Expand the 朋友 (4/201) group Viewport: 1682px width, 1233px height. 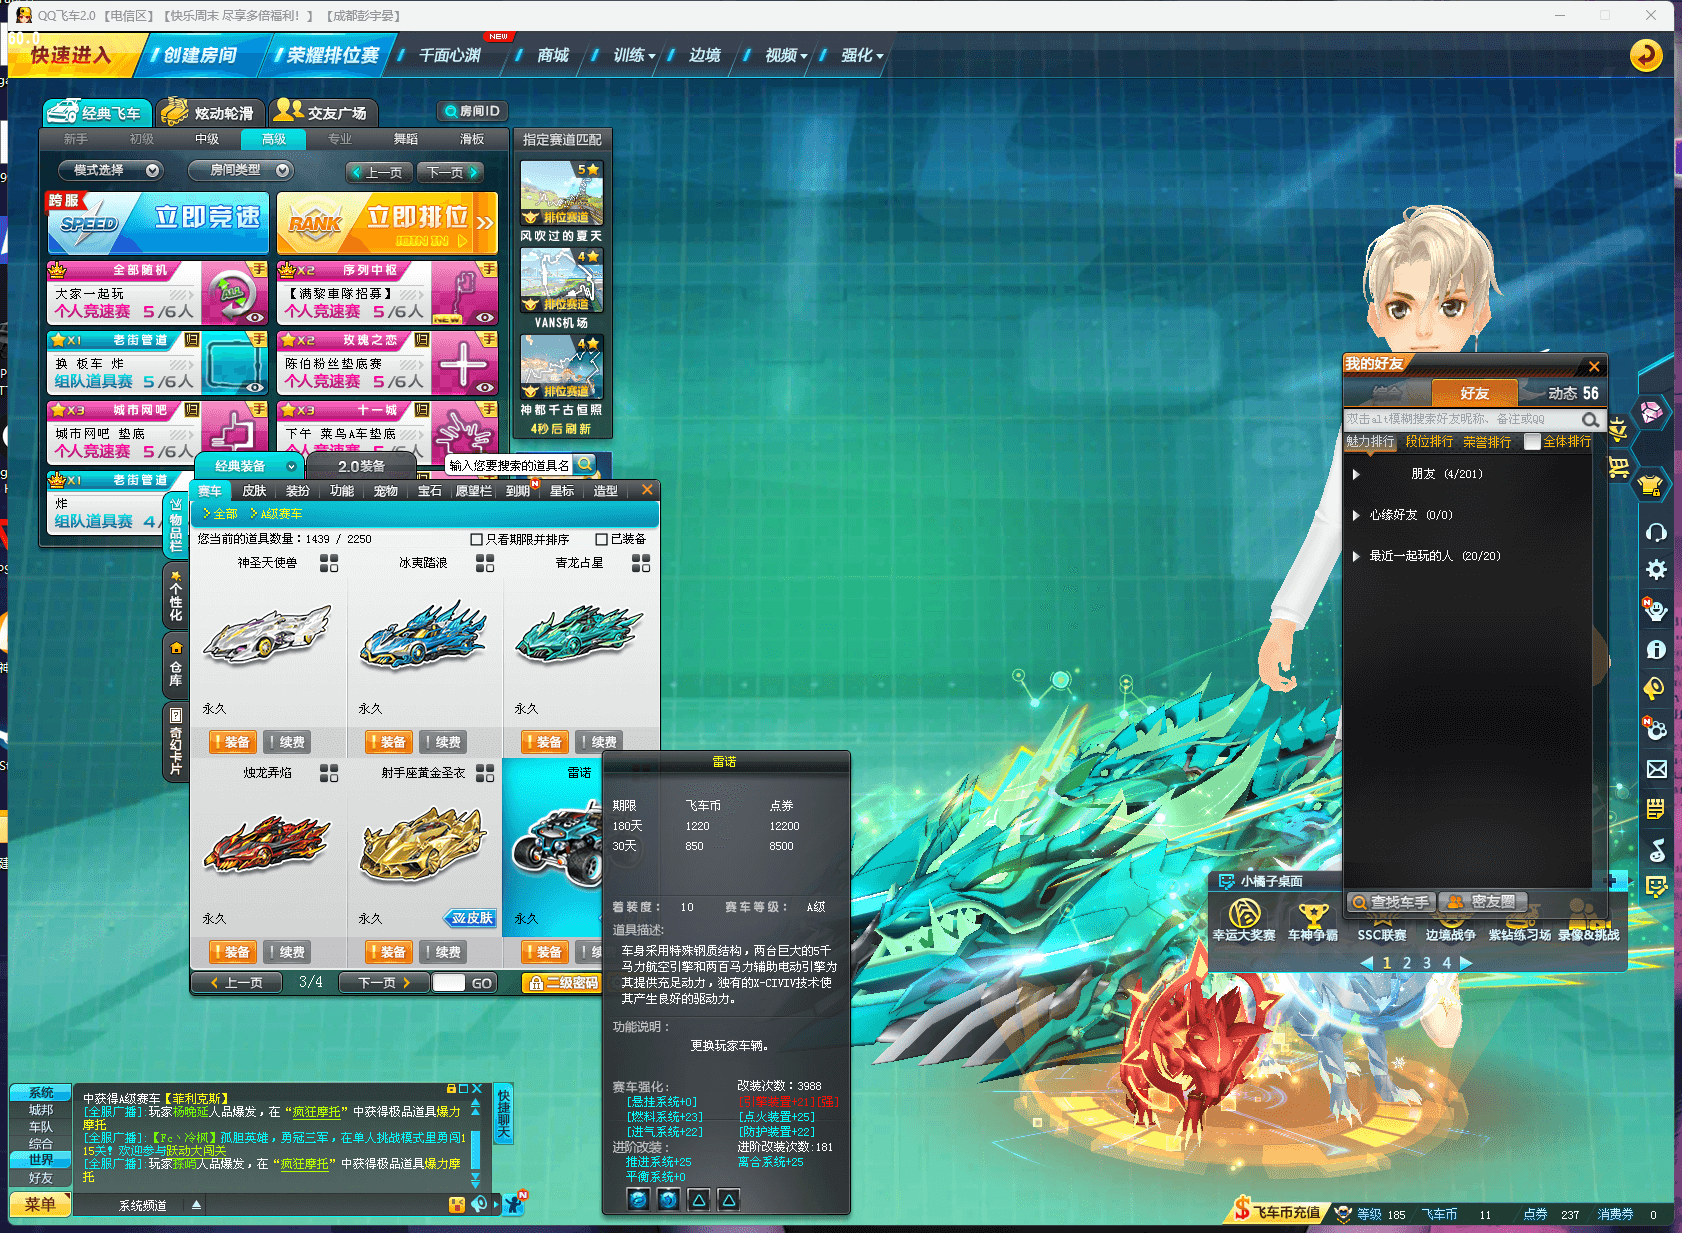pos(1356,474)
